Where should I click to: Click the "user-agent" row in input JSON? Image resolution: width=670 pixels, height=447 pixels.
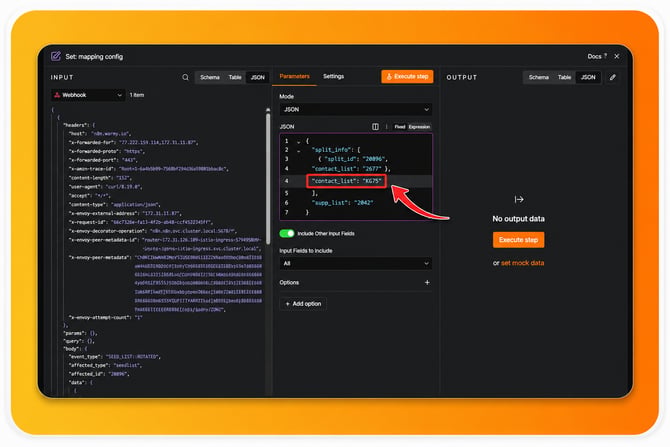coord(105,186)
